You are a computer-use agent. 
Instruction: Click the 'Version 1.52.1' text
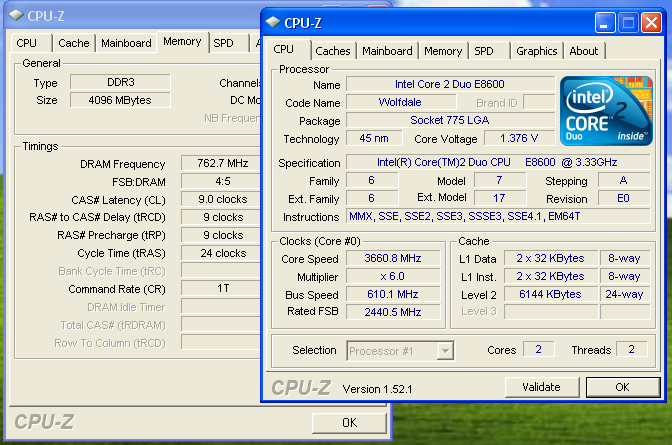click(x=377, y=389)
